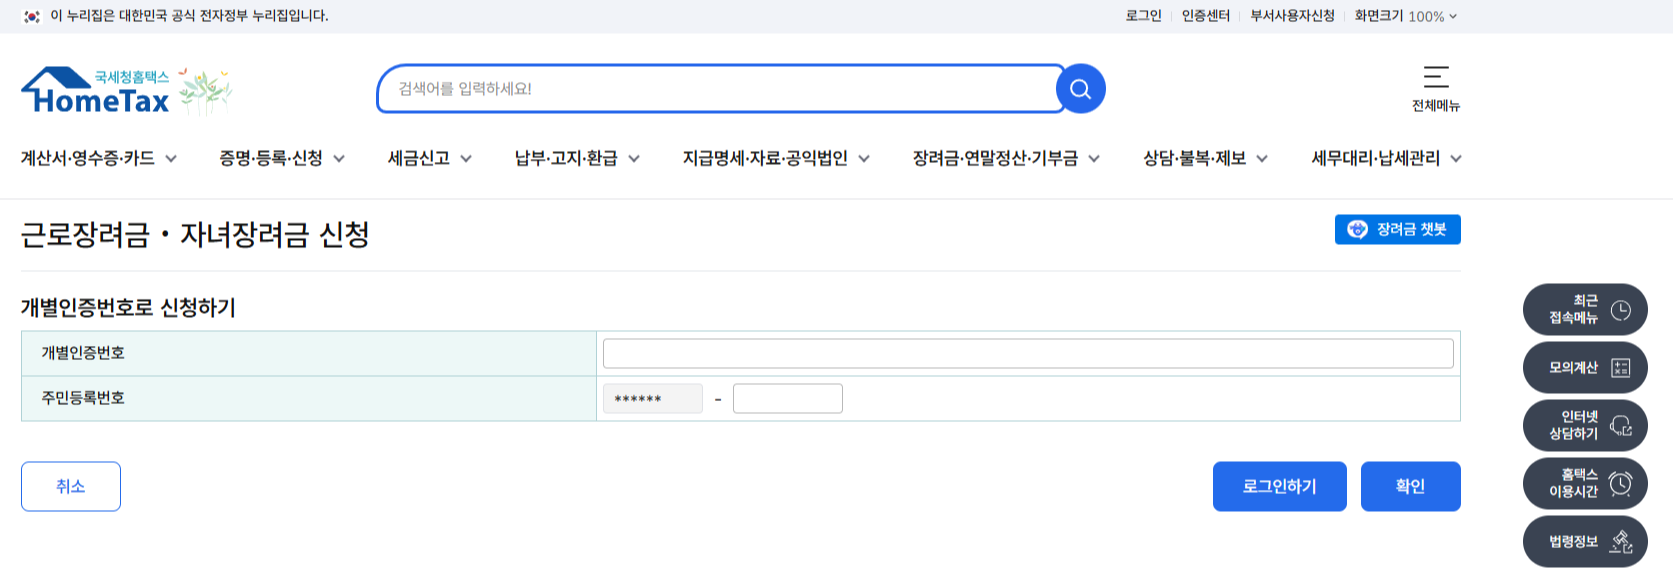Screen dimensions: 1673x570
Task: Open the 홈택스 이용시간 side button
Action: click(x=1585, y=484)
